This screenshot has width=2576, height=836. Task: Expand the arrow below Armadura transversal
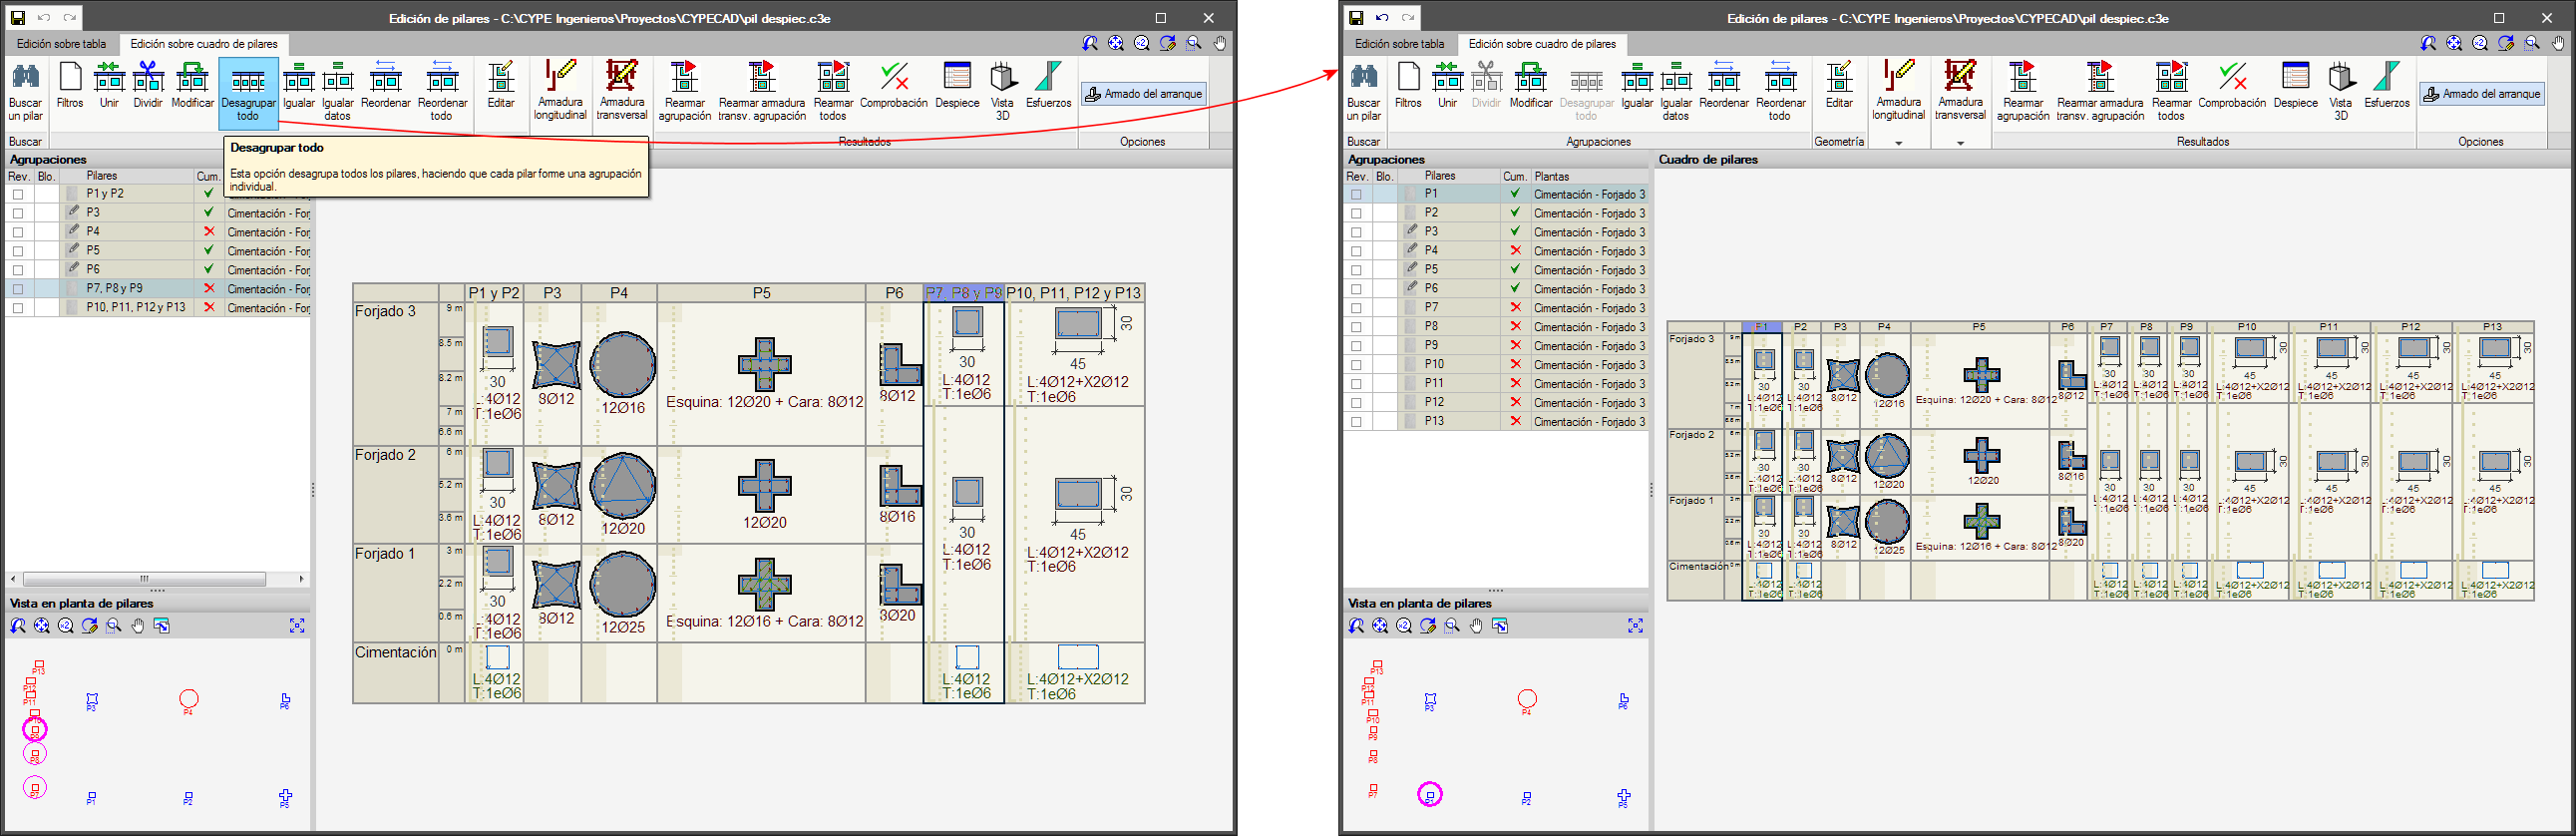click(1960, 143)
